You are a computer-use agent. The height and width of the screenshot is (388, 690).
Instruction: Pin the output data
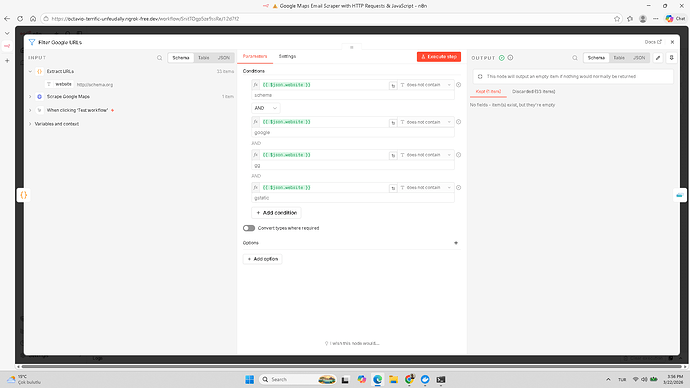click(x=672, y=58)
